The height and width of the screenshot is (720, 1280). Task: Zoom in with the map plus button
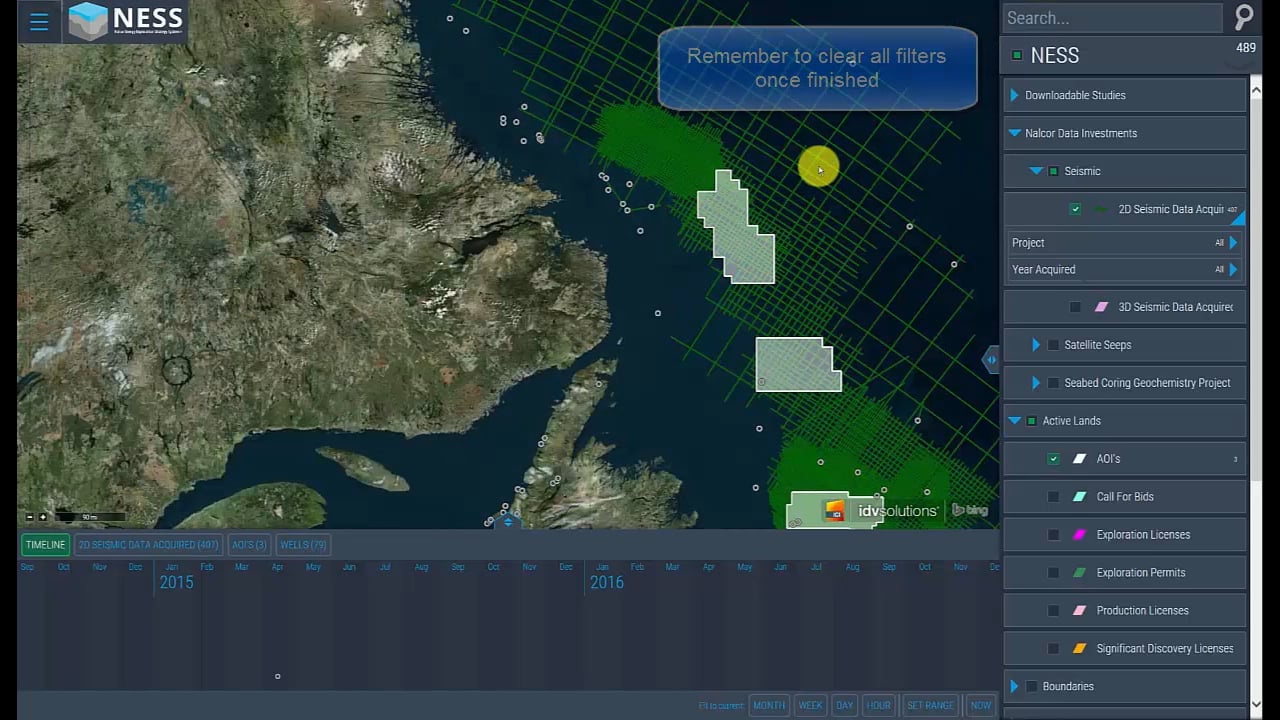(x=43, y=517)
